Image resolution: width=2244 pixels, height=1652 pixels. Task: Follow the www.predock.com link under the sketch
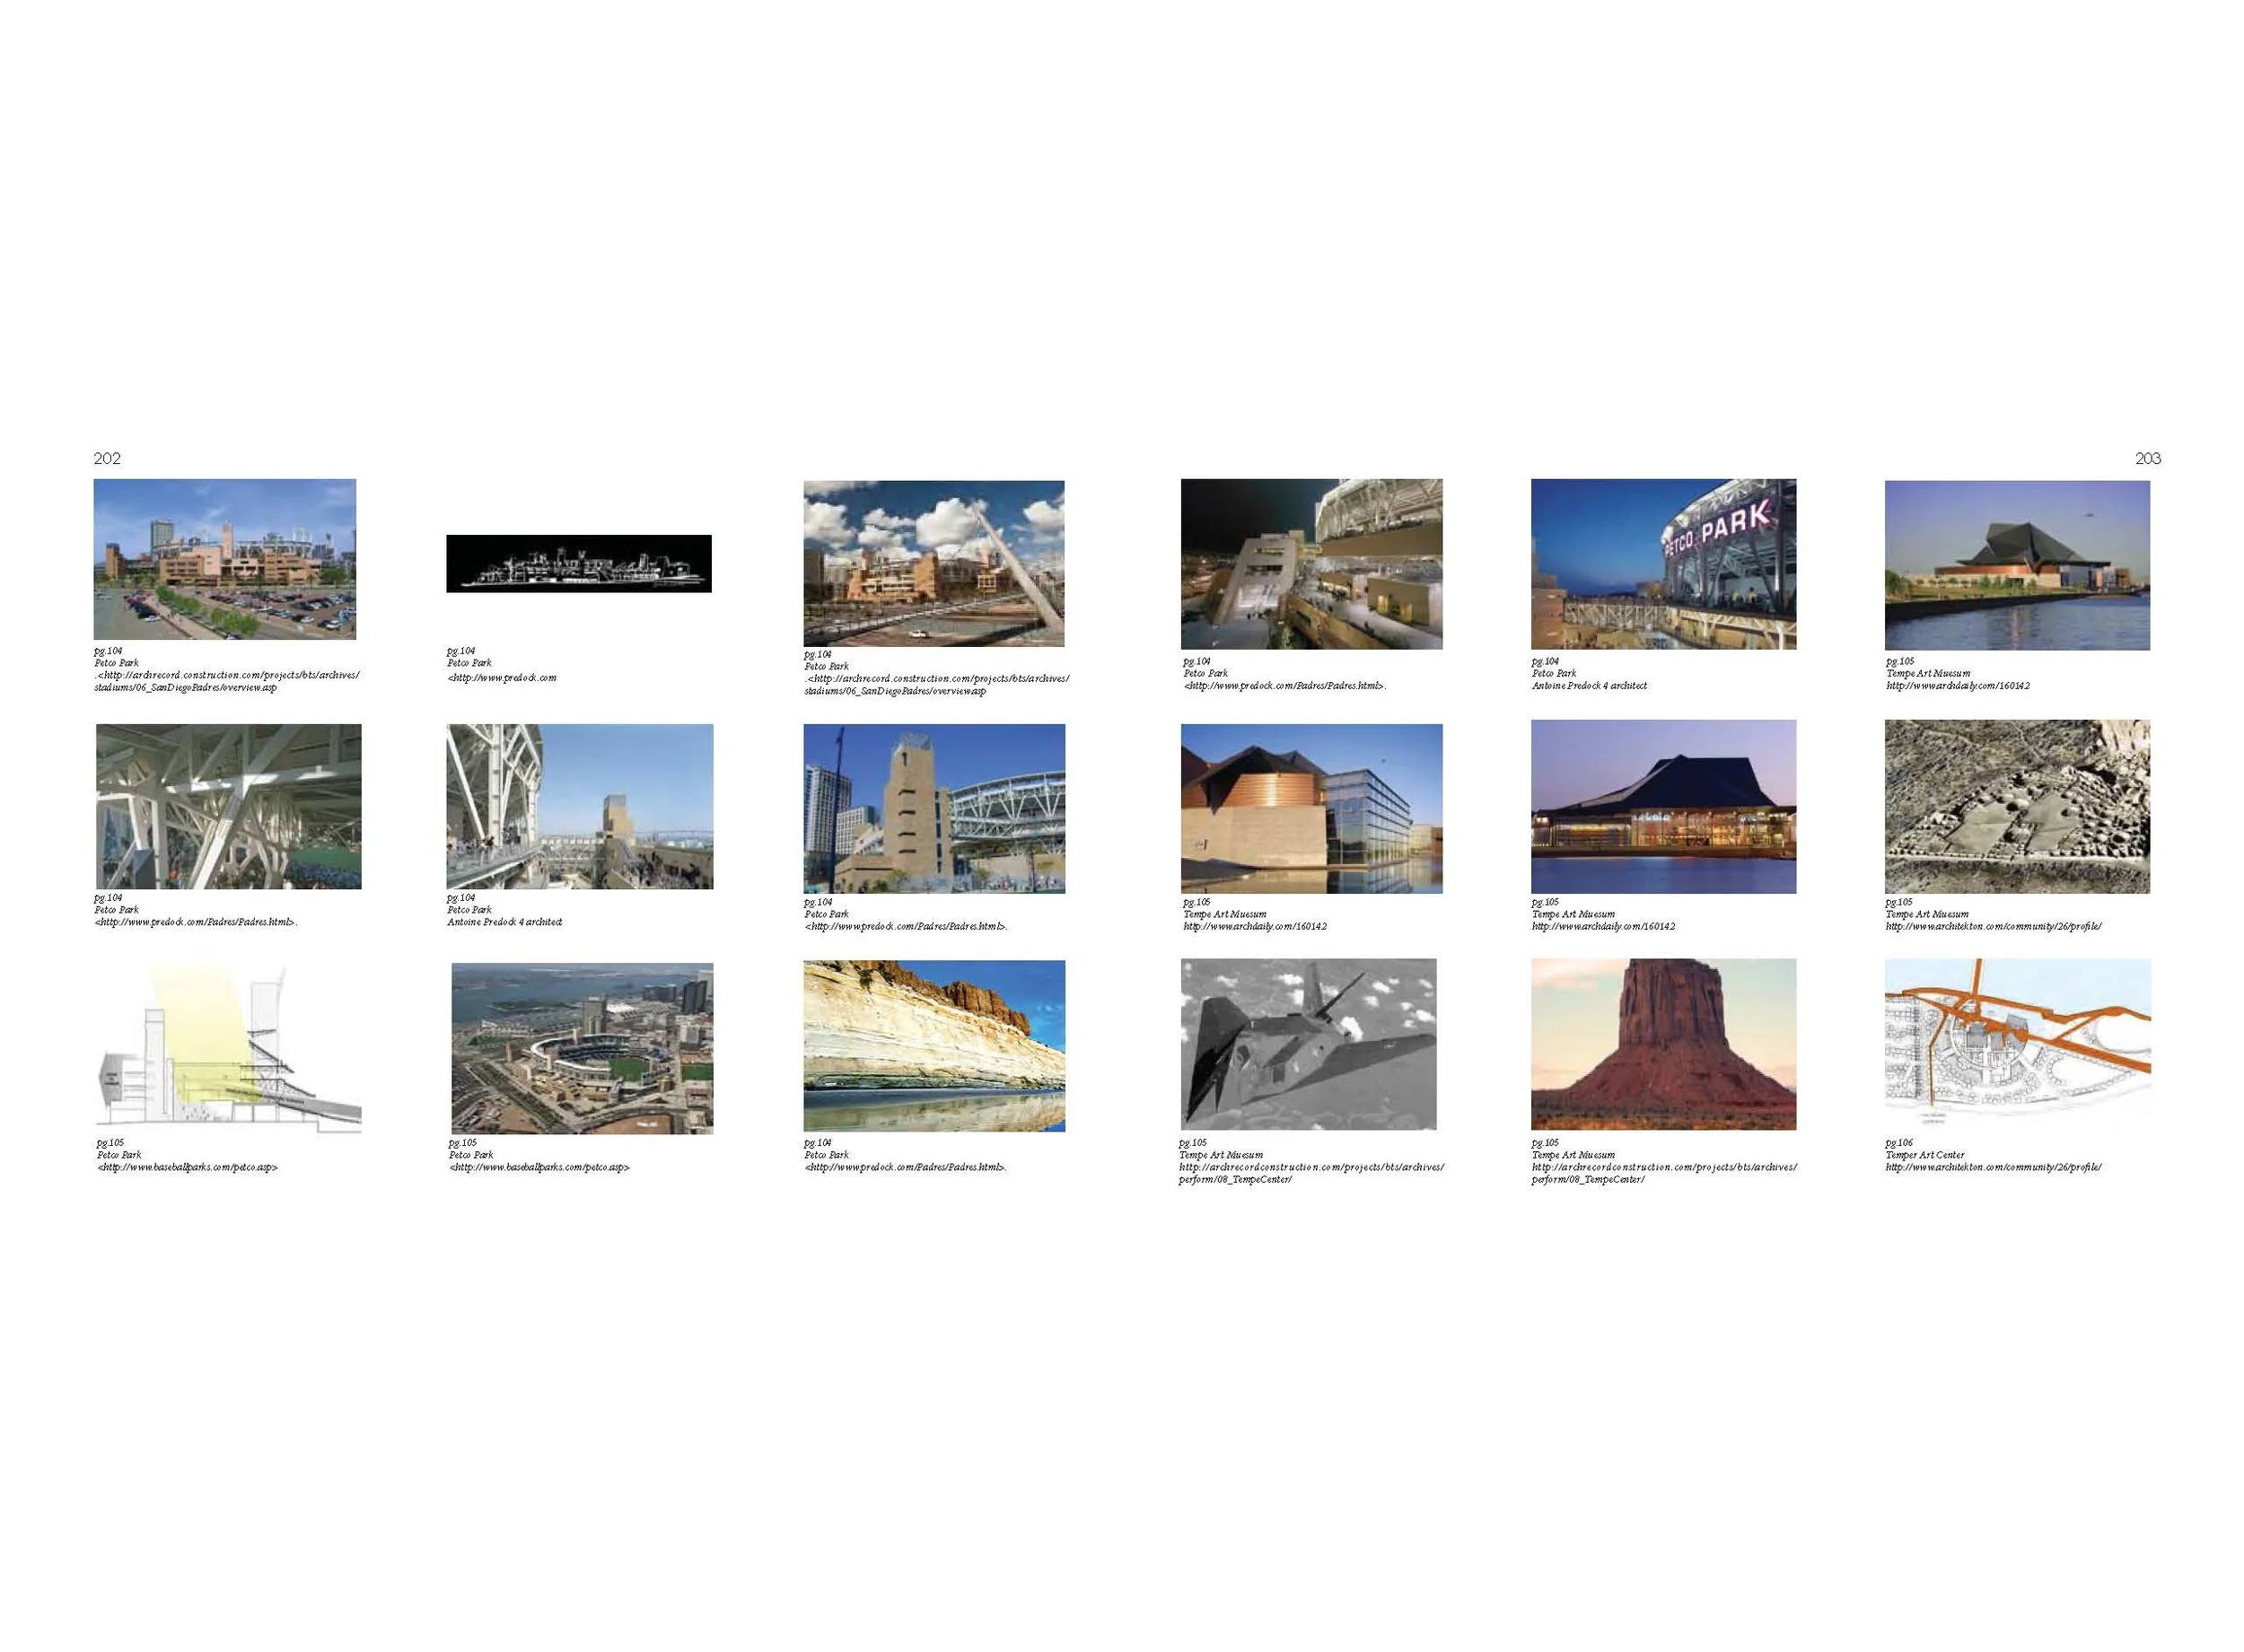[502, 677]
